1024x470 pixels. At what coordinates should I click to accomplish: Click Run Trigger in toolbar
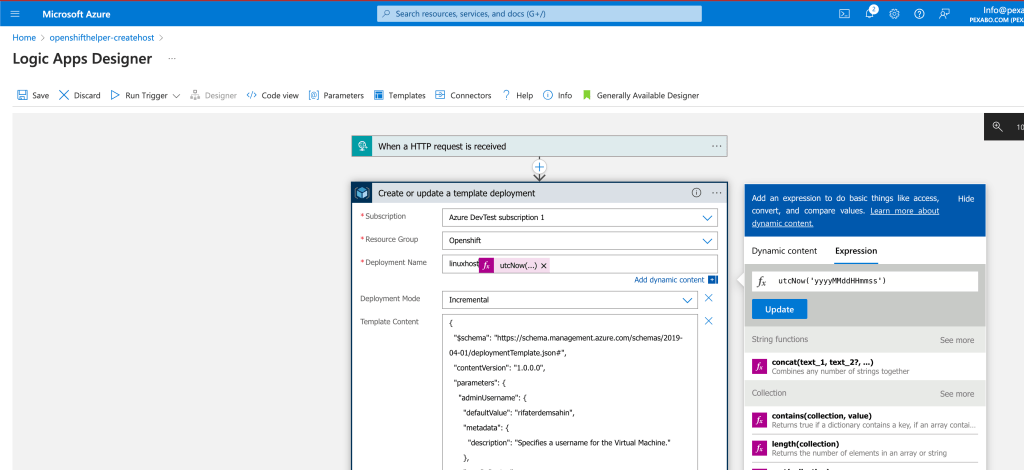pos(138,95)
